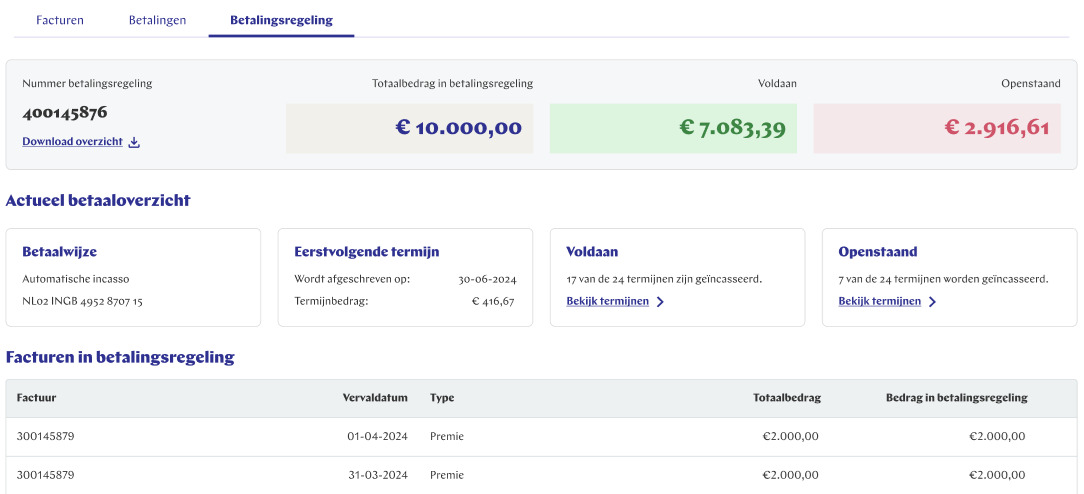1084x494 pixels.
Task: Click the IBAN NL02 INGB 4952 8707 15
Action: pyautogui.click(x=82, y=301)
